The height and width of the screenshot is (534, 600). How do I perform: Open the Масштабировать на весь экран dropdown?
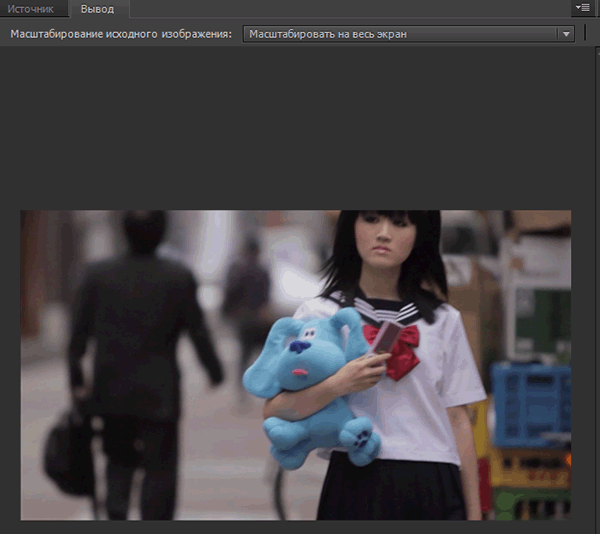[x=409, y=34]
